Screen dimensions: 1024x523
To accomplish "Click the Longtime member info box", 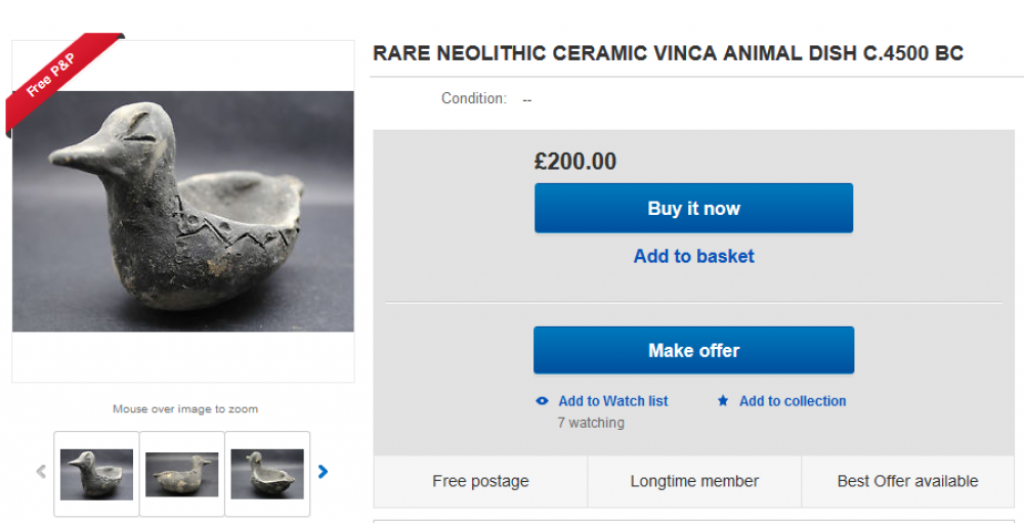I will coord(694,481).
